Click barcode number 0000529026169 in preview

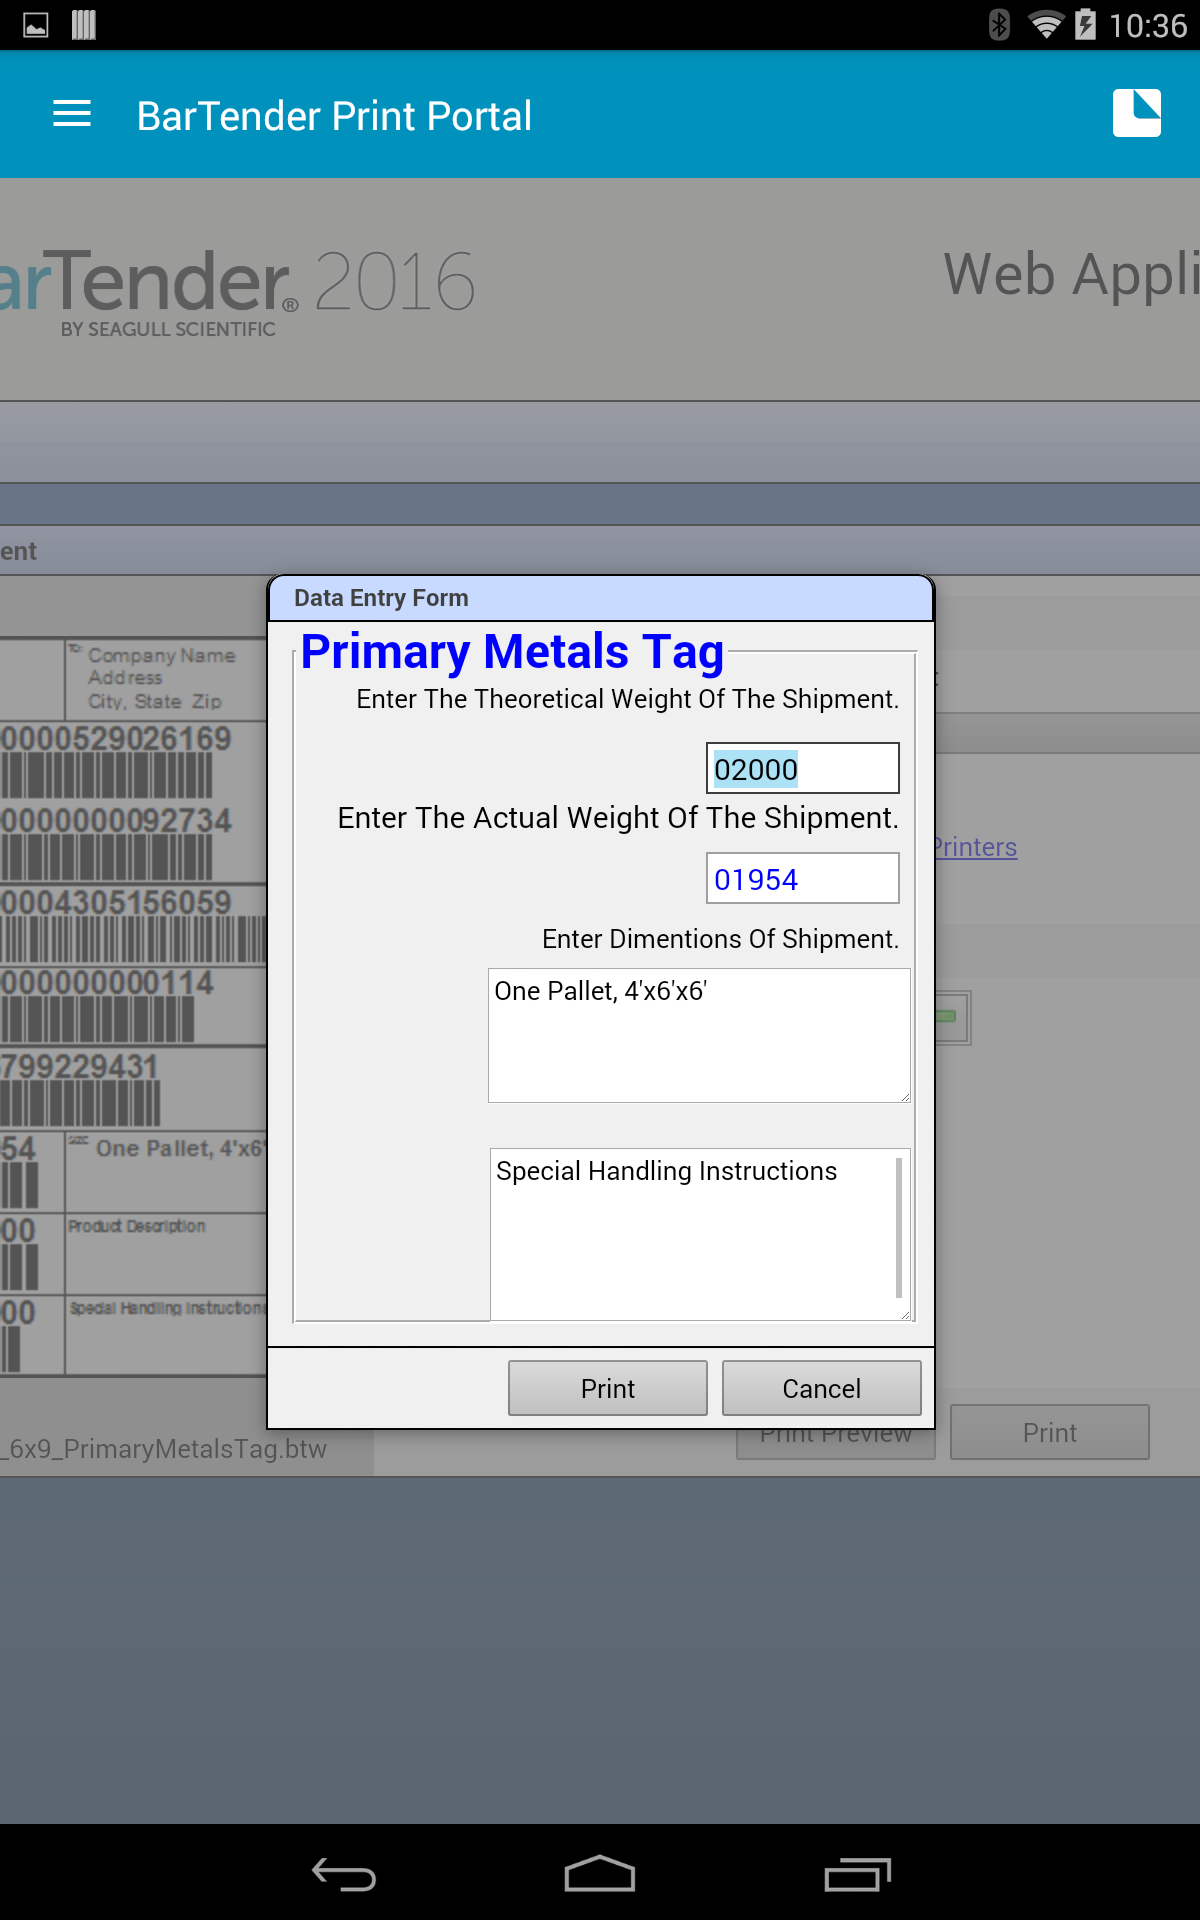(116, 739)
